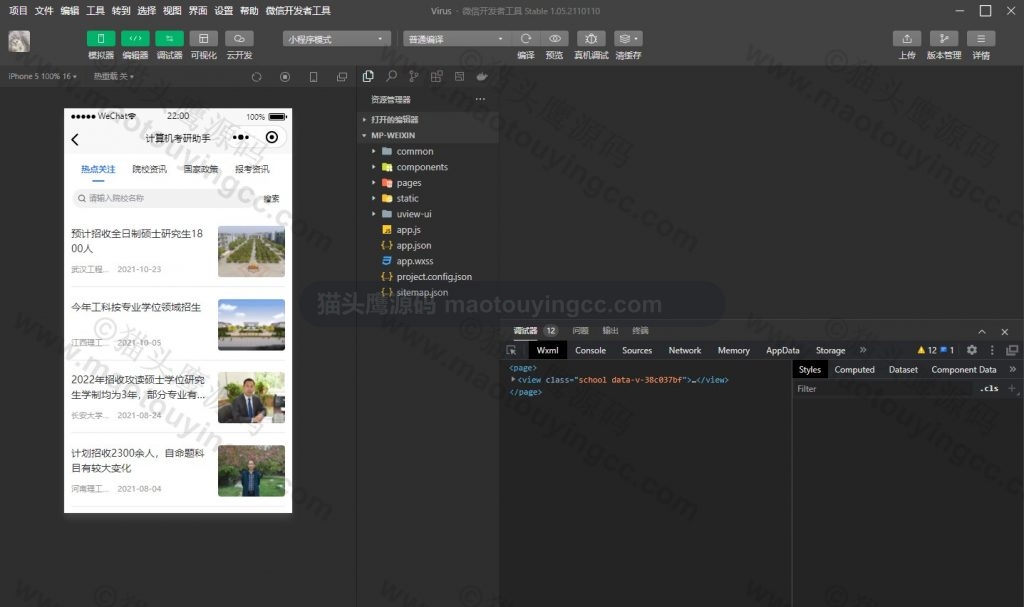Open the 设置 menu
The height and width of the screenshot is (607, 1024).
tap(223, 10)
